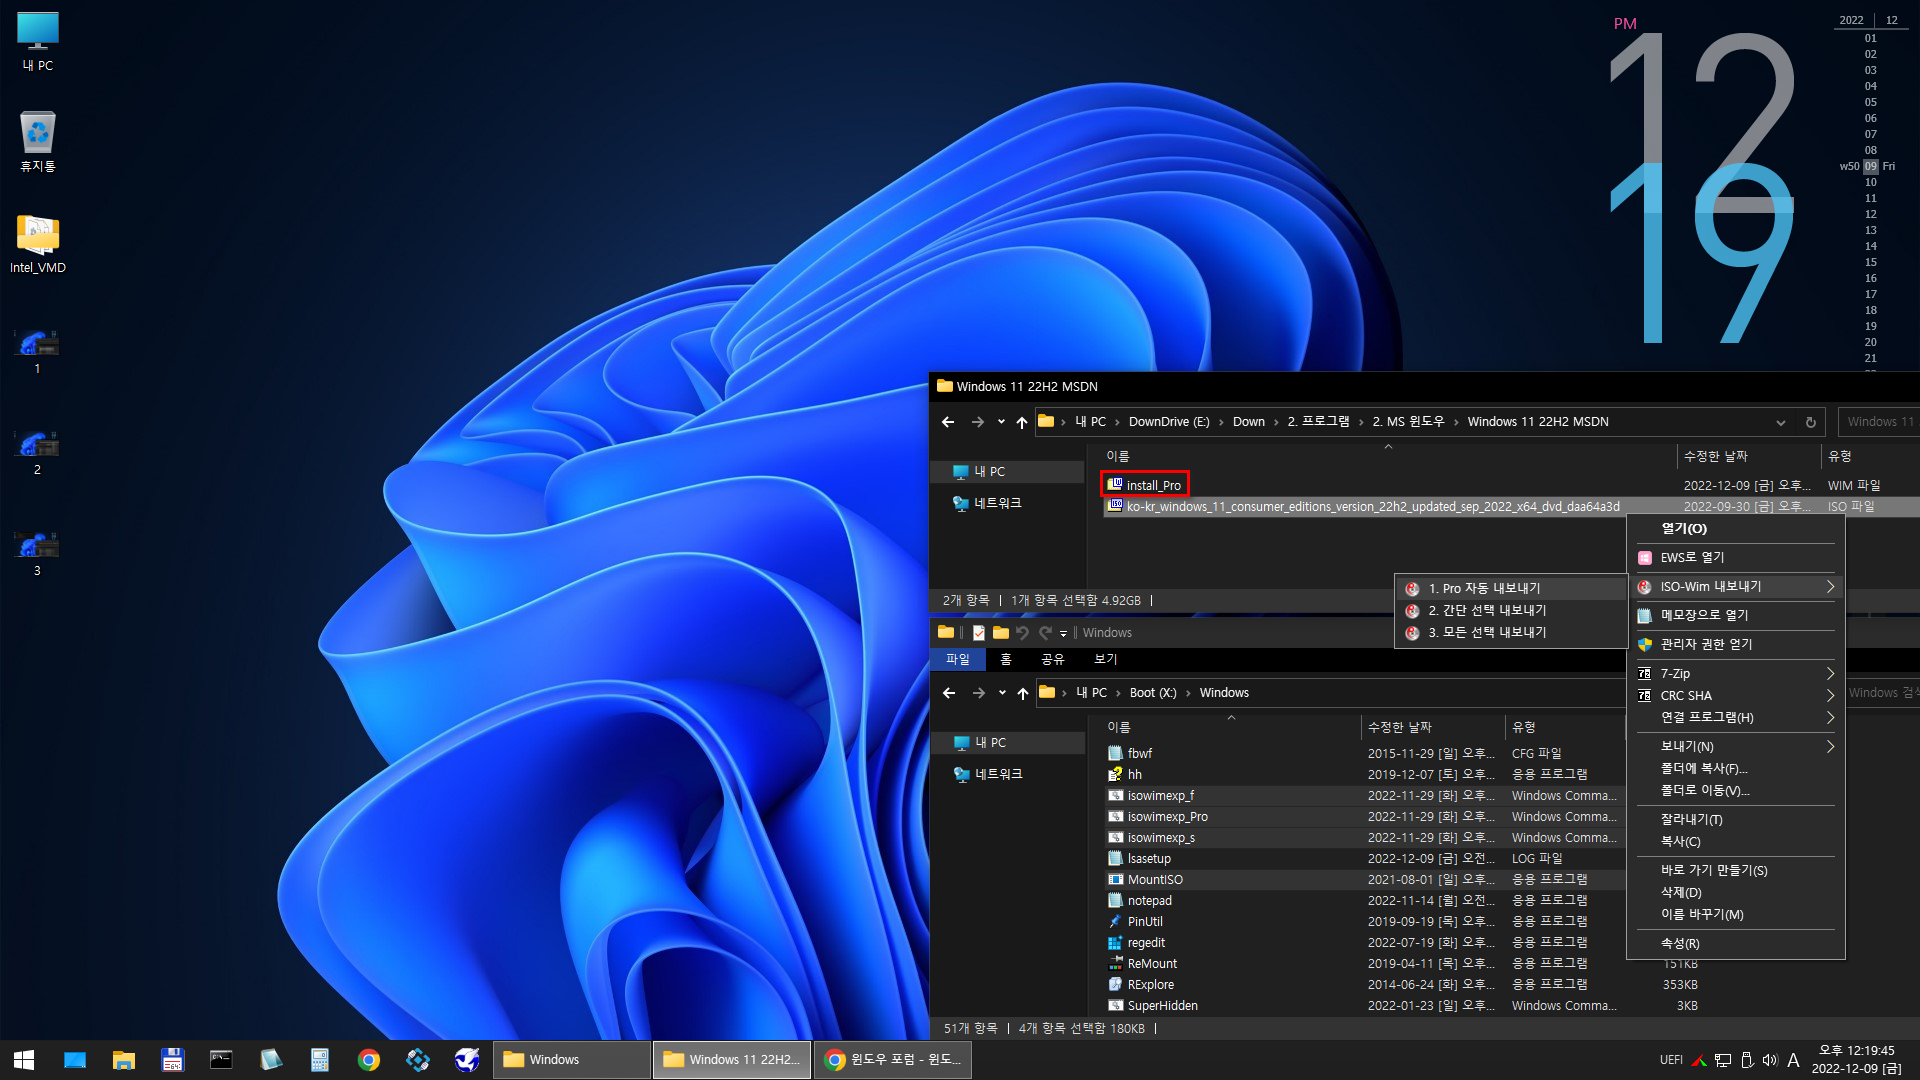Screen dimensions: 1920x1080
Task: Expand the 보내기(N) submenu
Action: 1736,747
